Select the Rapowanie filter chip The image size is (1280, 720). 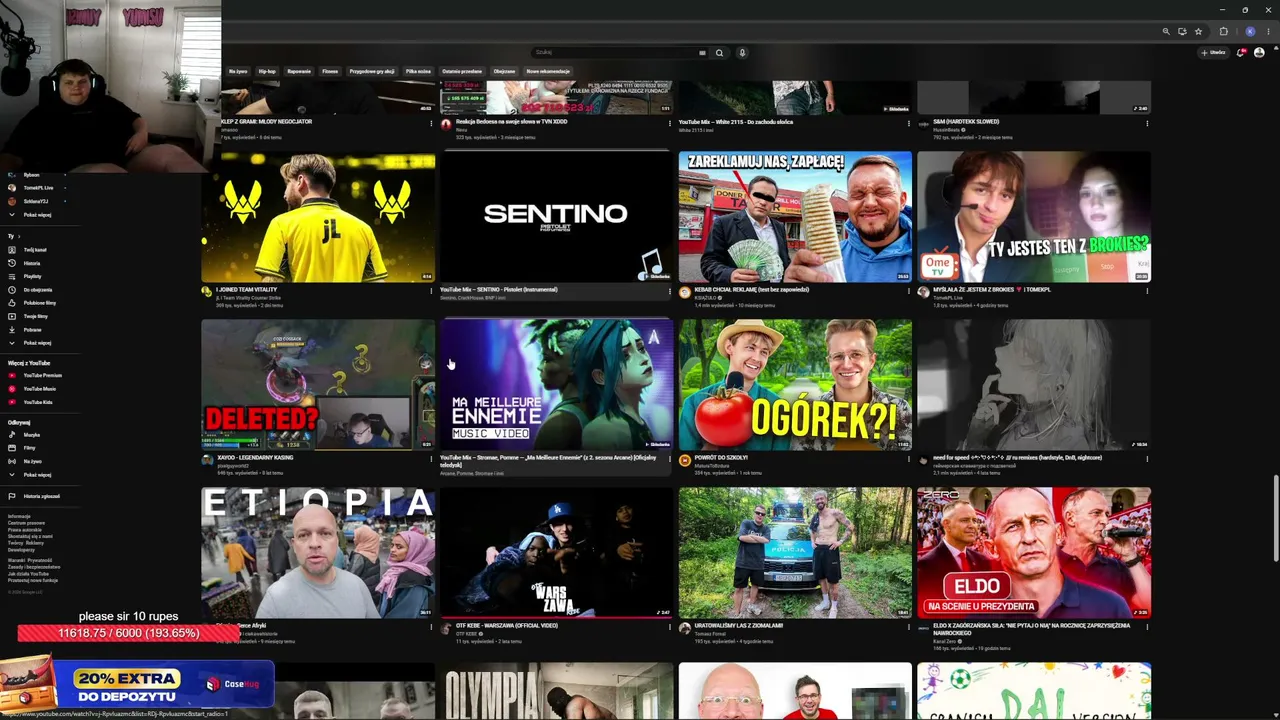[x=299, y=72]
